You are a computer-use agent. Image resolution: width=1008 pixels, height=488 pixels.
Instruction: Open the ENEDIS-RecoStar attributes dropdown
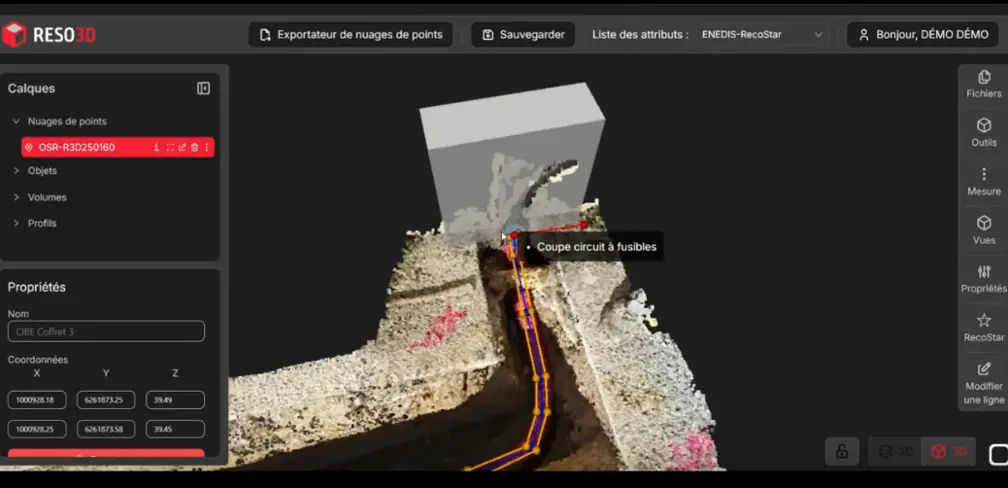pos(763,35)
